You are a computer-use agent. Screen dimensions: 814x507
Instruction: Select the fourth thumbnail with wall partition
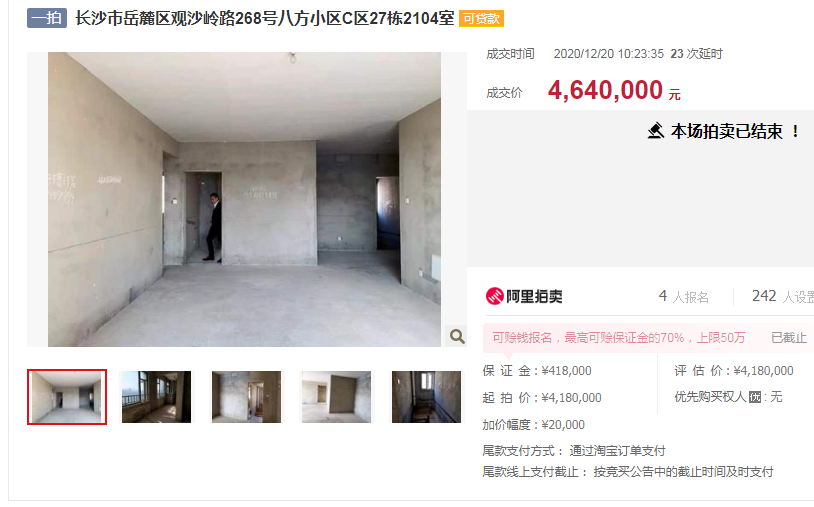pos(336,397)
